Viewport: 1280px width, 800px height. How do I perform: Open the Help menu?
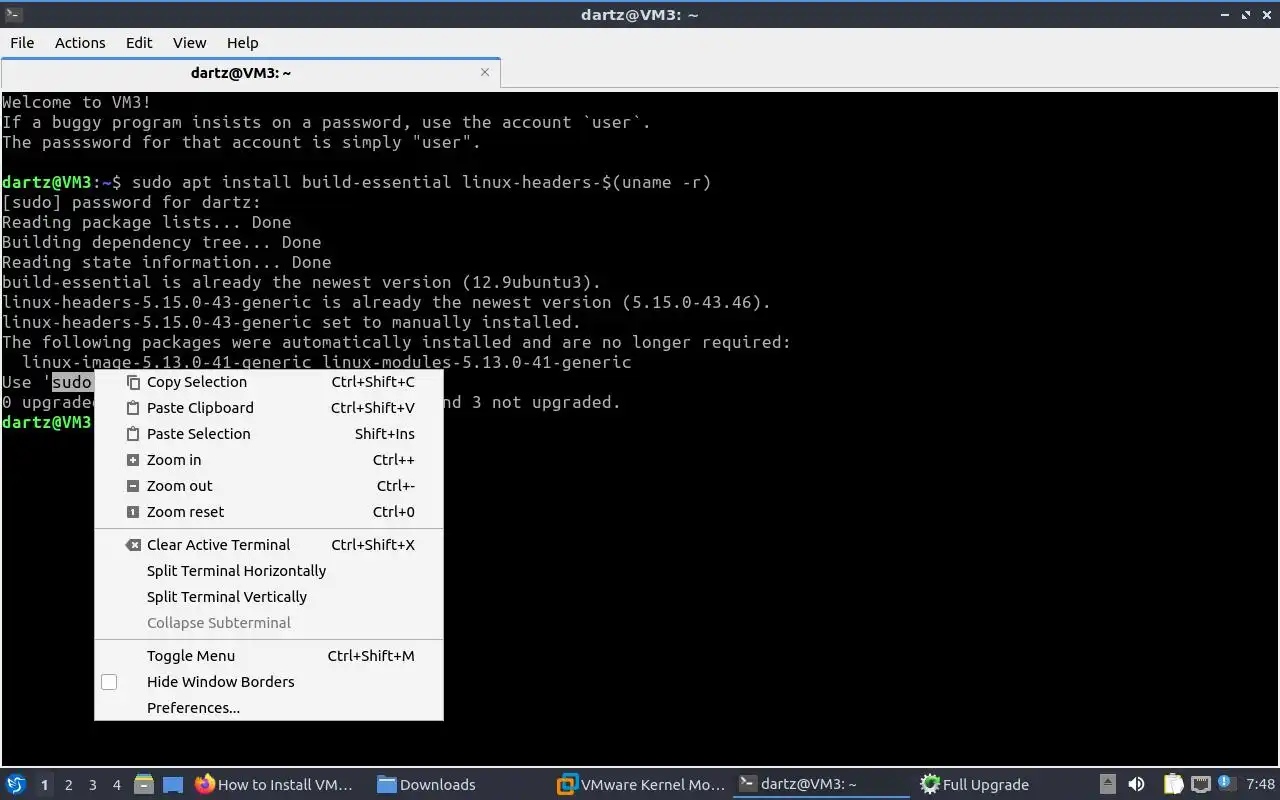tap(242, 43)
